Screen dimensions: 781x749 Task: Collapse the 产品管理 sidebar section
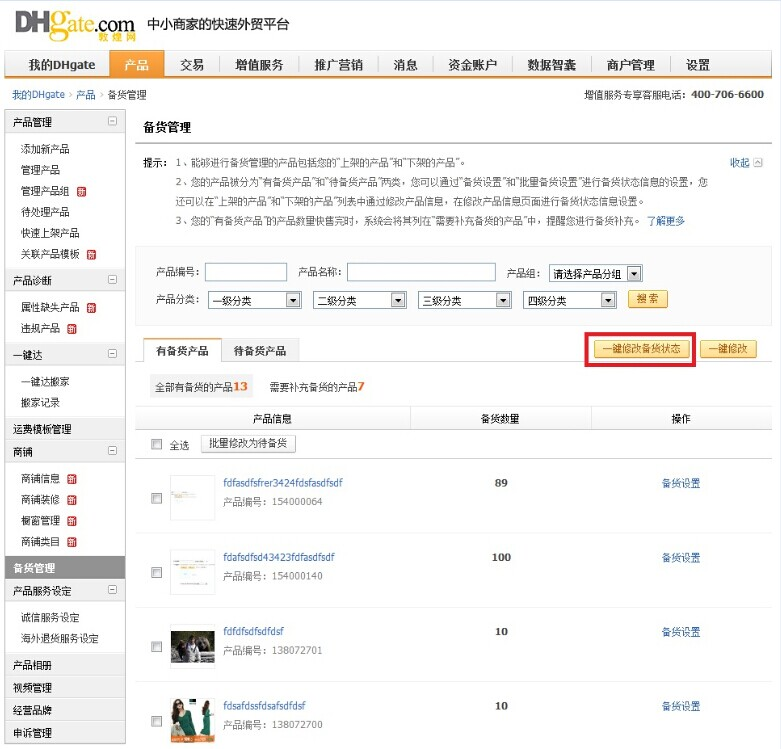(113, 121)
